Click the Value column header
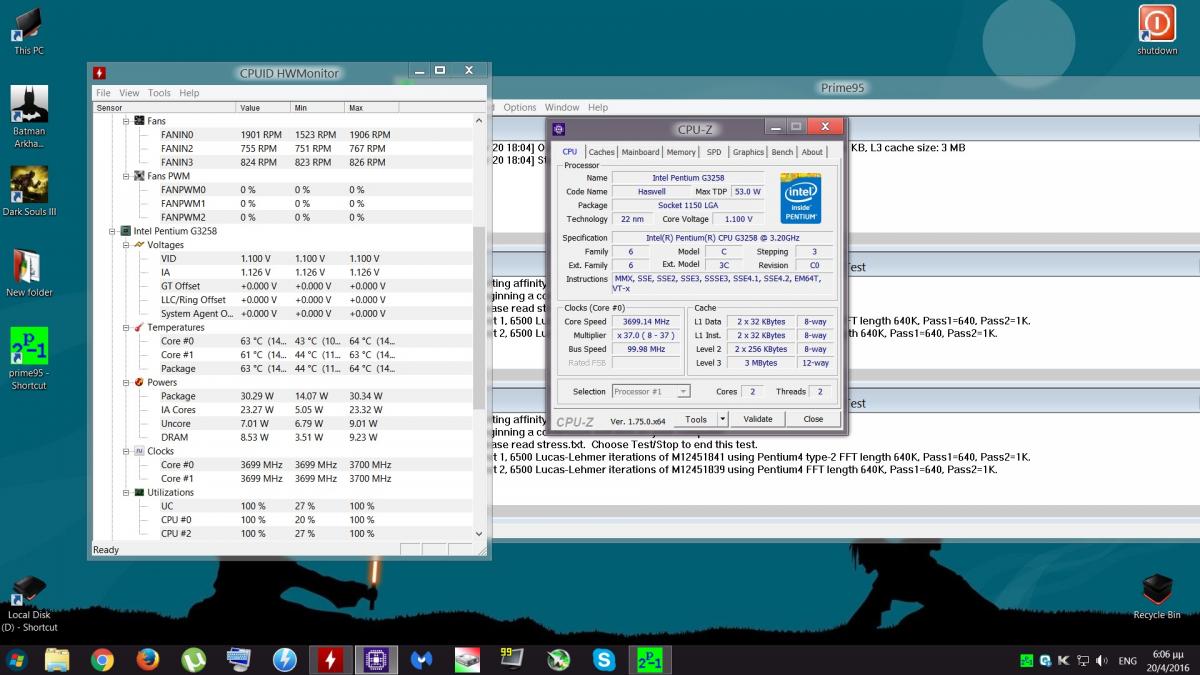This screenshot has height=675, width=1200. pos(263,107)
